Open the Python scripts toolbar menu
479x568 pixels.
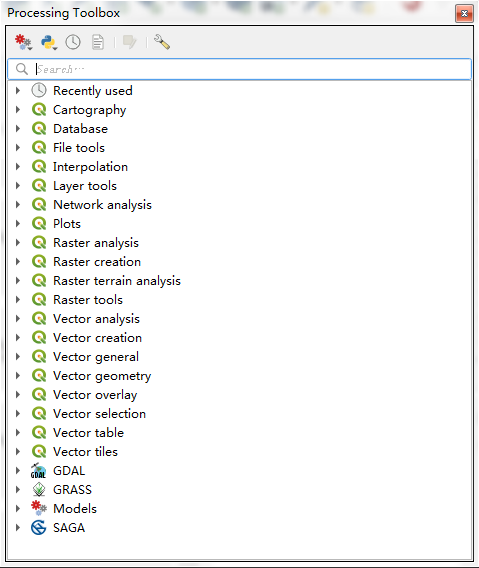coord(49,42)
